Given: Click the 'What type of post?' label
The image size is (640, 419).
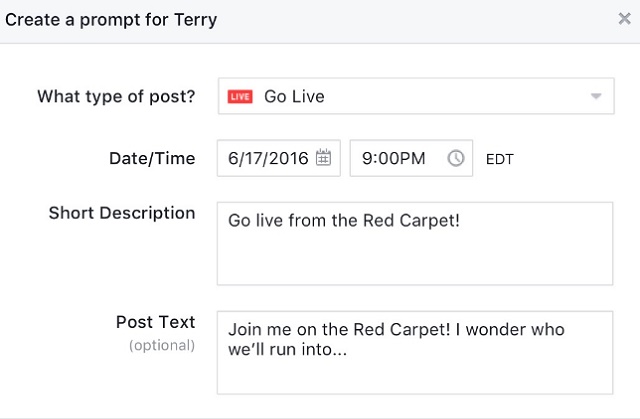Looking at the screenshot, I should click(x=116, y=97).
